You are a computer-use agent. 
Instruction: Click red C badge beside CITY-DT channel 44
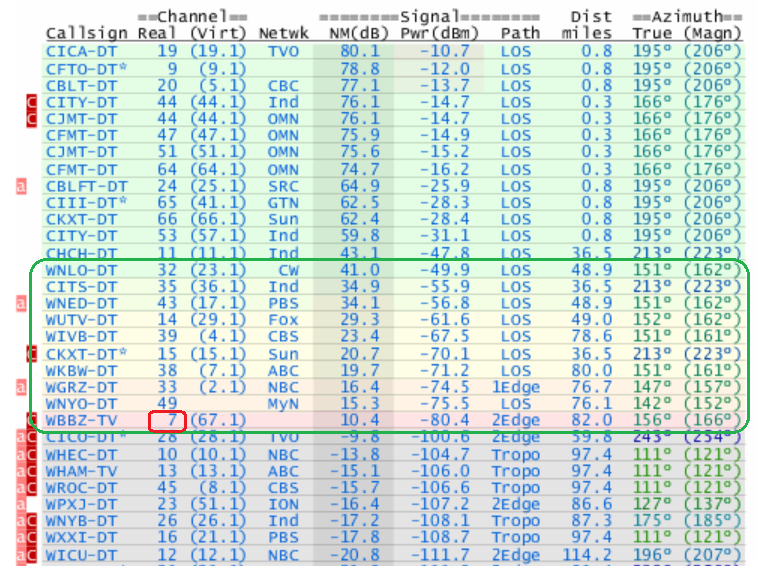click(32, 103)
